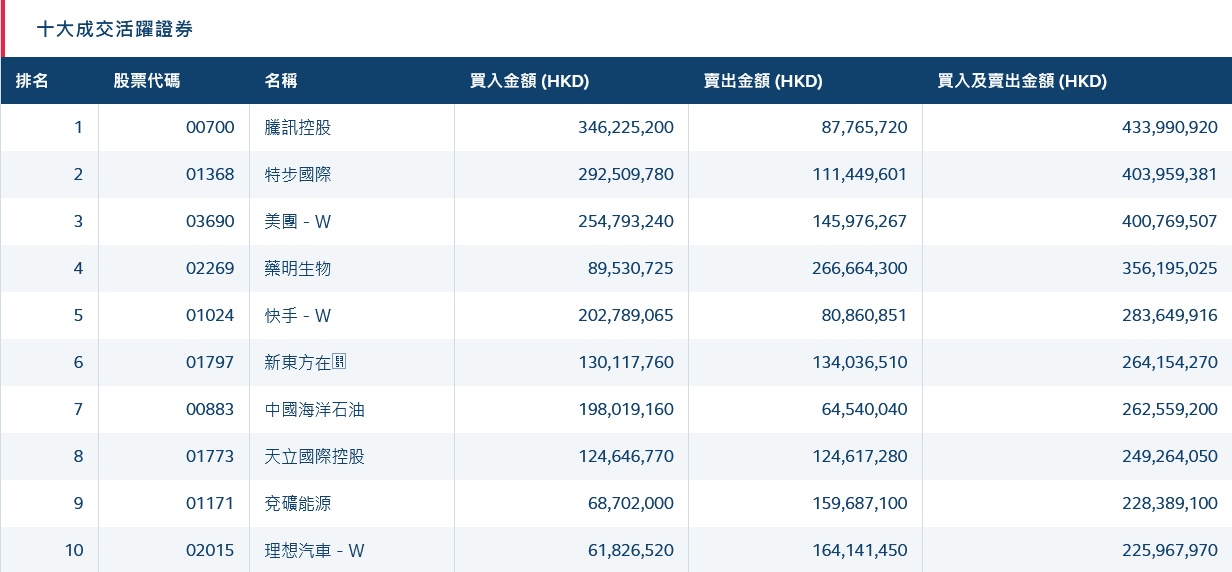This screenshot has width=1232, height=572.
Task: Select stock code 01171
Action: pyautogui.click(x=210, y=503)
